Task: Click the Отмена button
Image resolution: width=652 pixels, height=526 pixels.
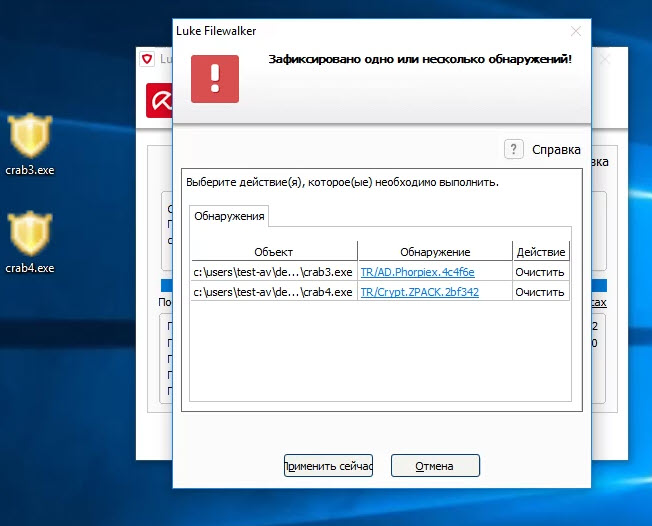Action: pyautogui.click(x=435, y=466)
